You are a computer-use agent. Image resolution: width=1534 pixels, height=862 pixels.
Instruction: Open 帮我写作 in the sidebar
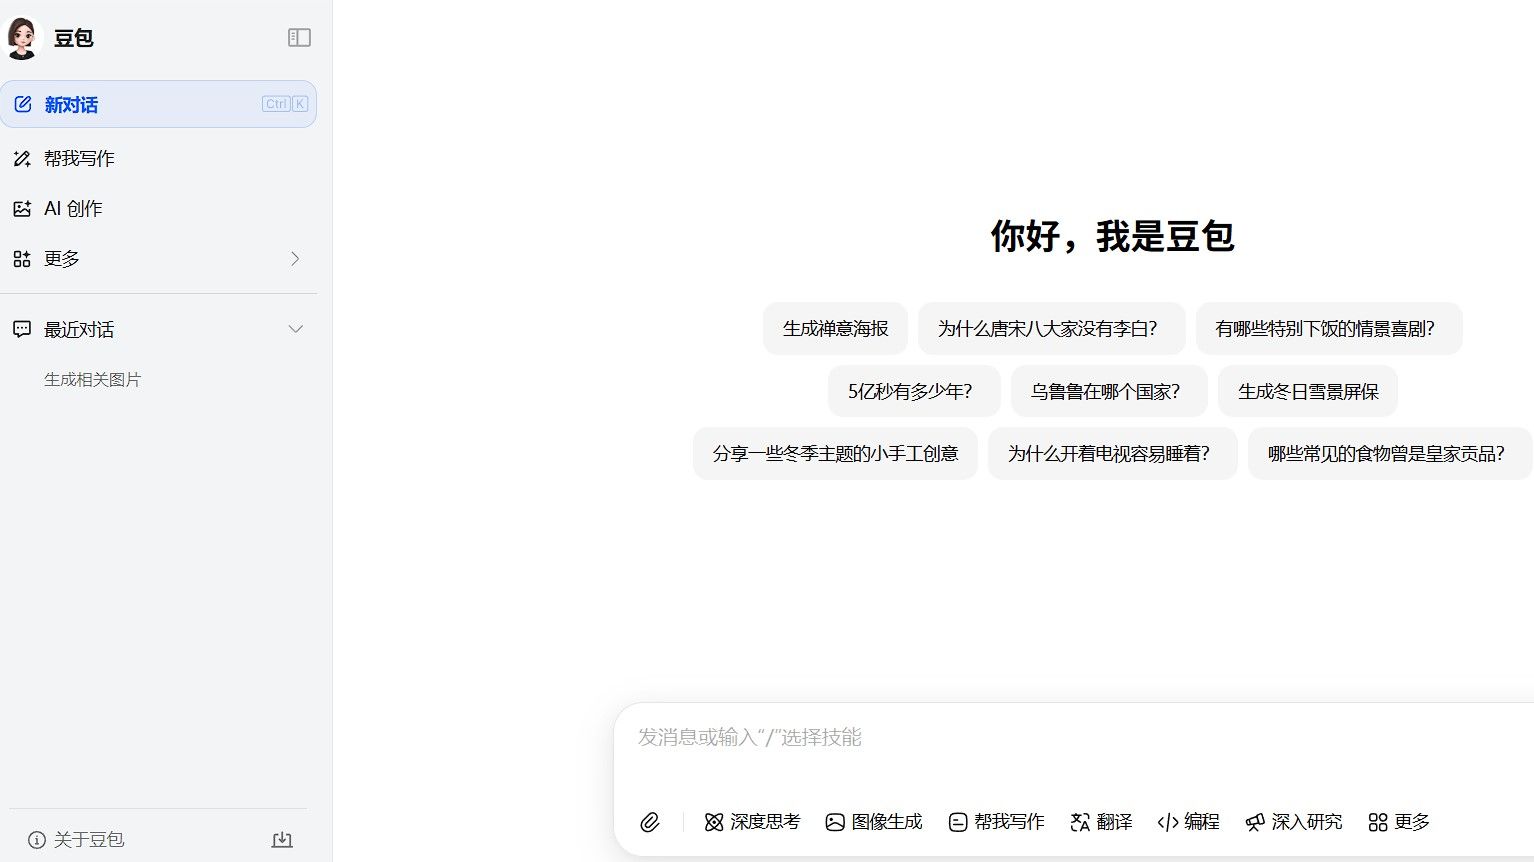click(158, 158)
